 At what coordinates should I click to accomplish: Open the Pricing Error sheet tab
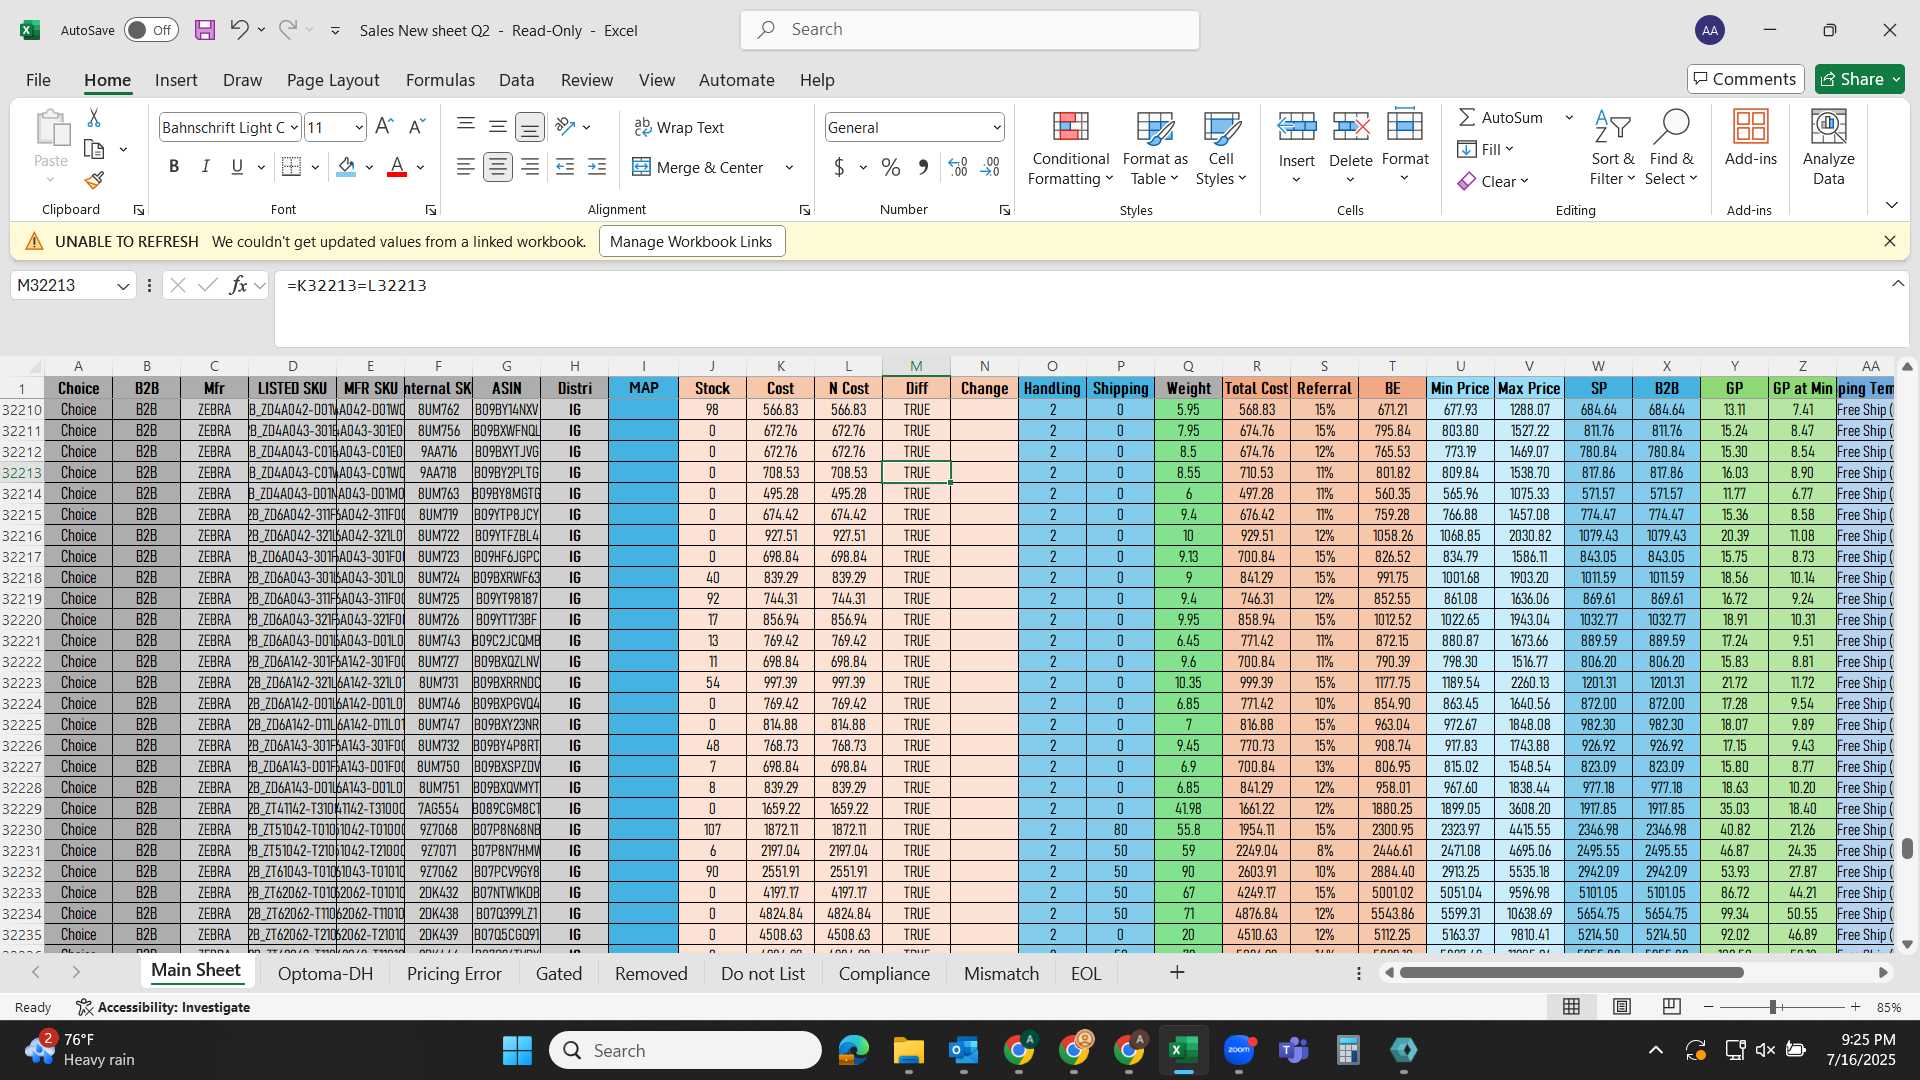click(454, 973)
